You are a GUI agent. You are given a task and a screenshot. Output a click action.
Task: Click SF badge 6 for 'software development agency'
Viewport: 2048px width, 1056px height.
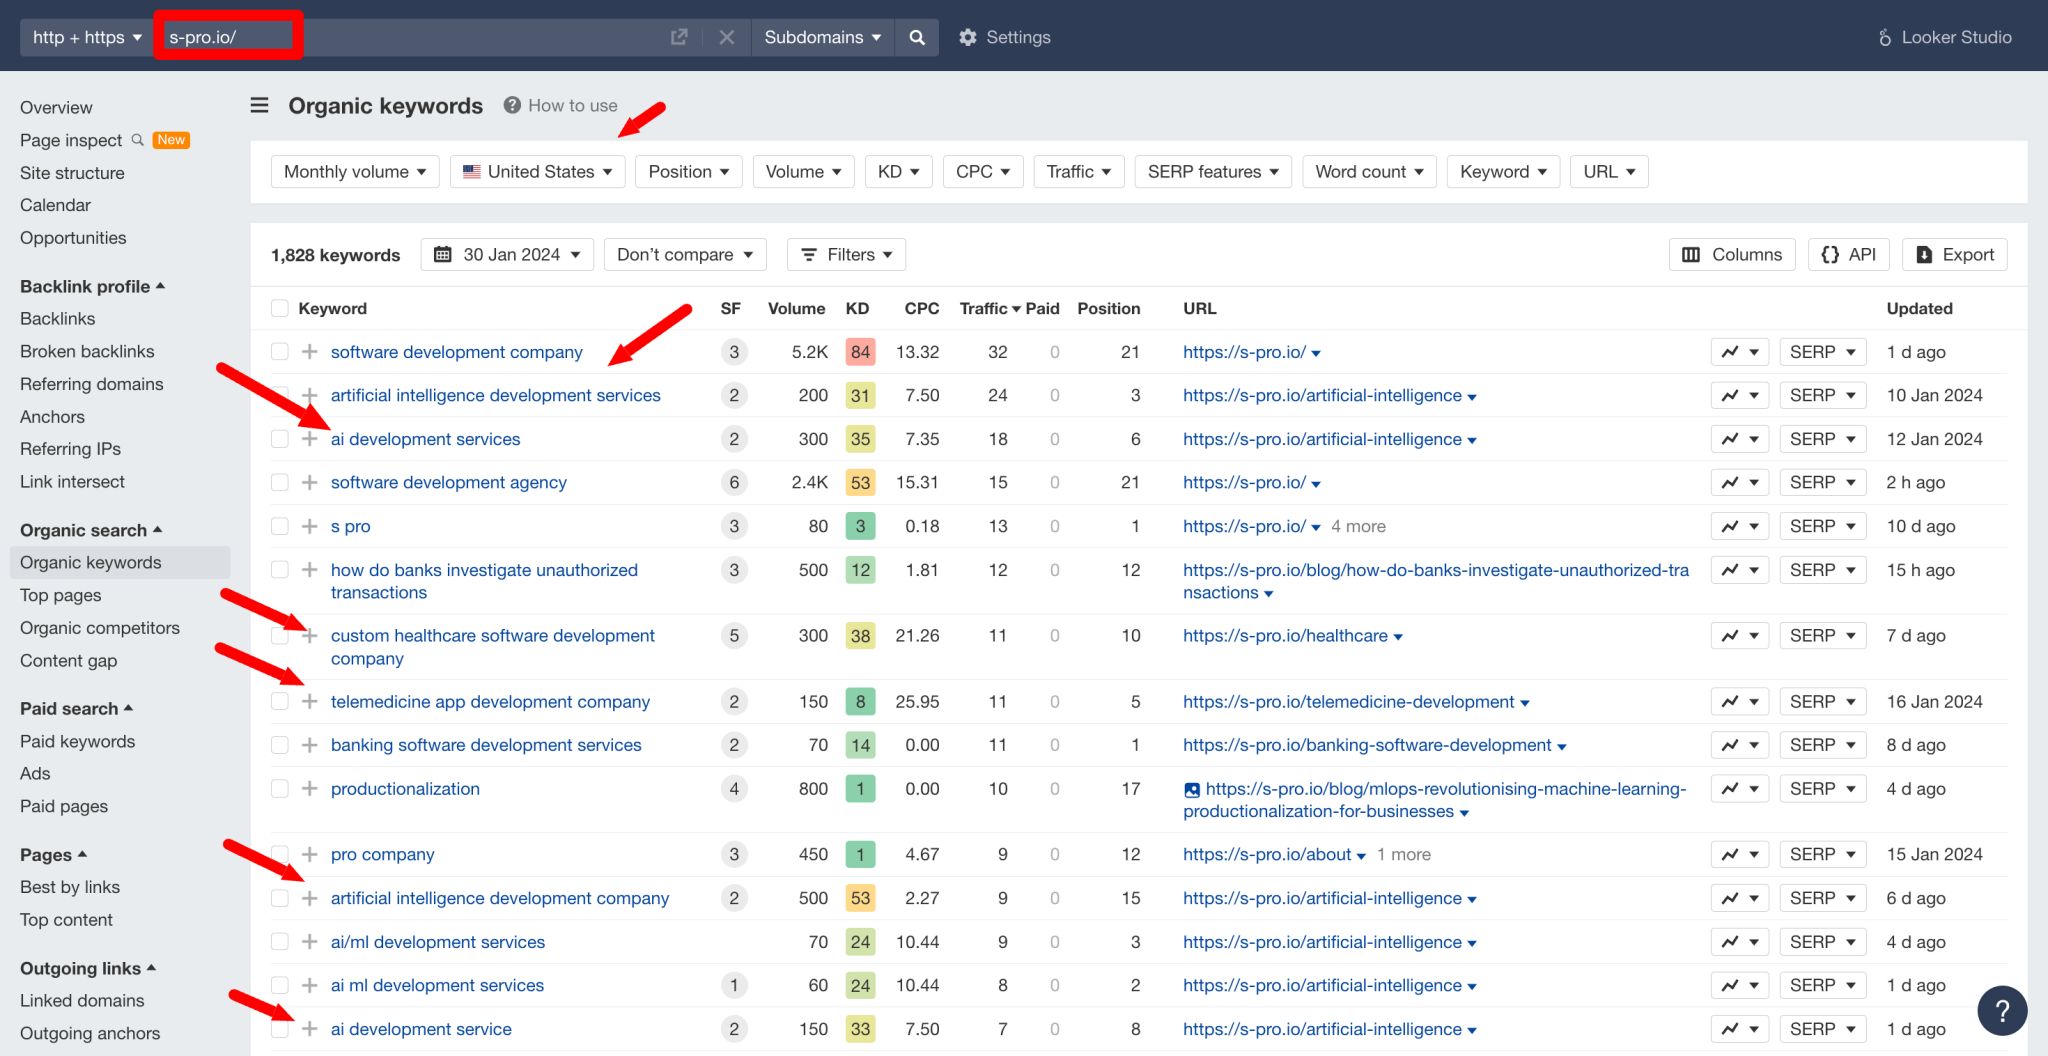734,482
